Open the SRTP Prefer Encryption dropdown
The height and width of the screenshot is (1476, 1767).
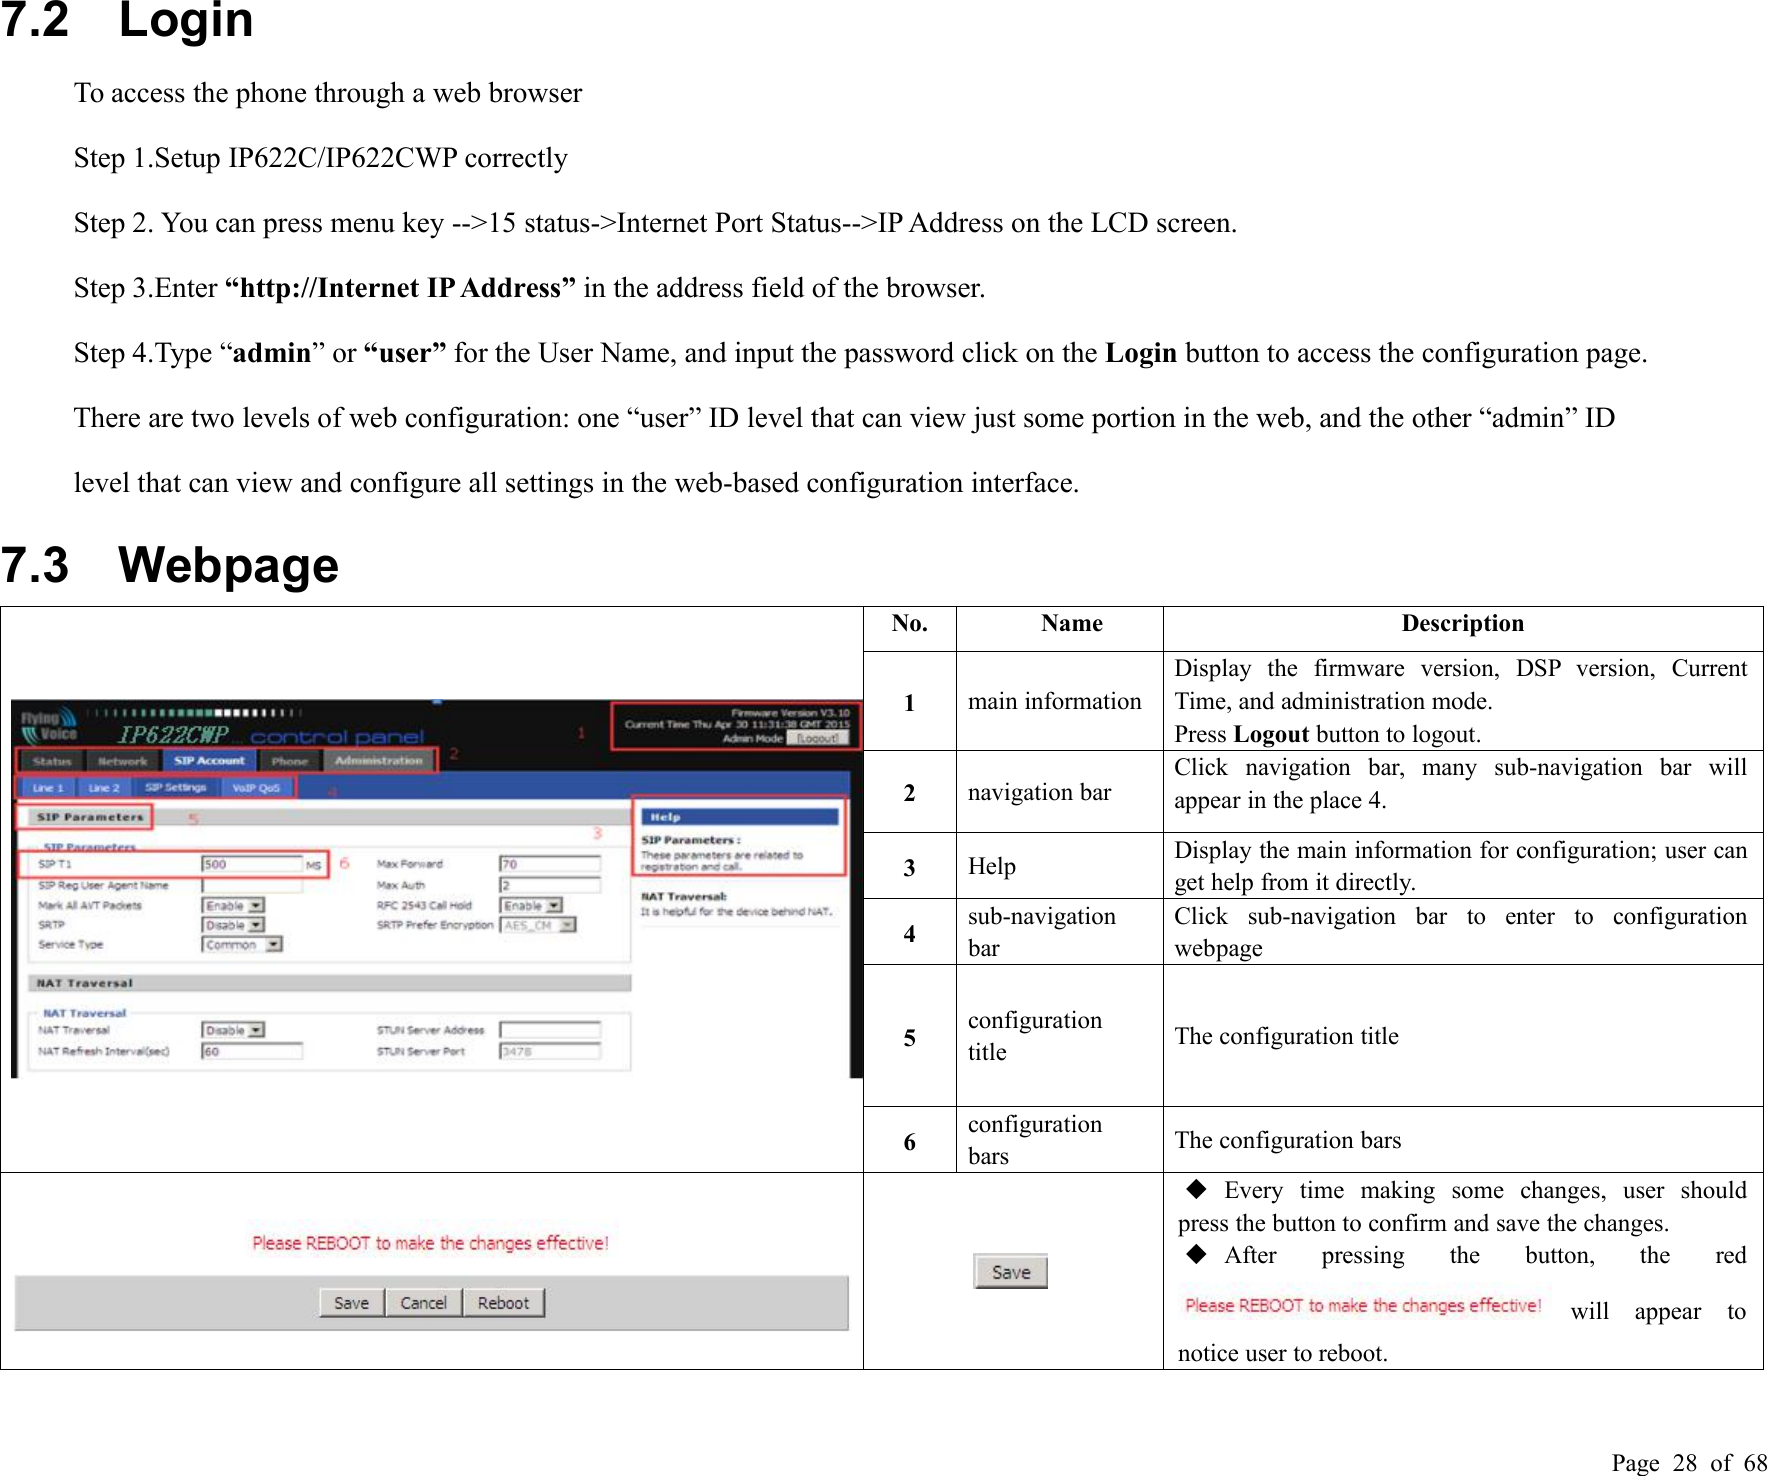pos(539,925)
